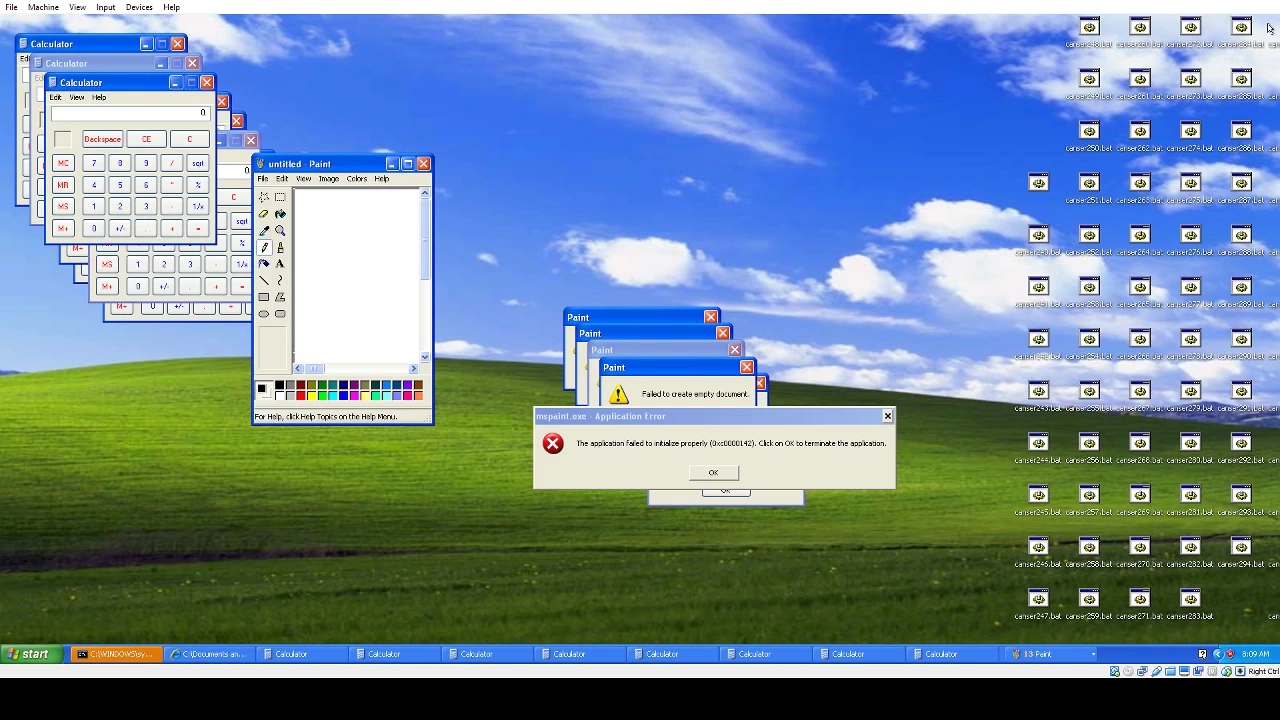The height and width of the screenshot is (720, 1280).
Task: Open the 13 Paint taskbar group dropdown
Action: point(1093,654)
